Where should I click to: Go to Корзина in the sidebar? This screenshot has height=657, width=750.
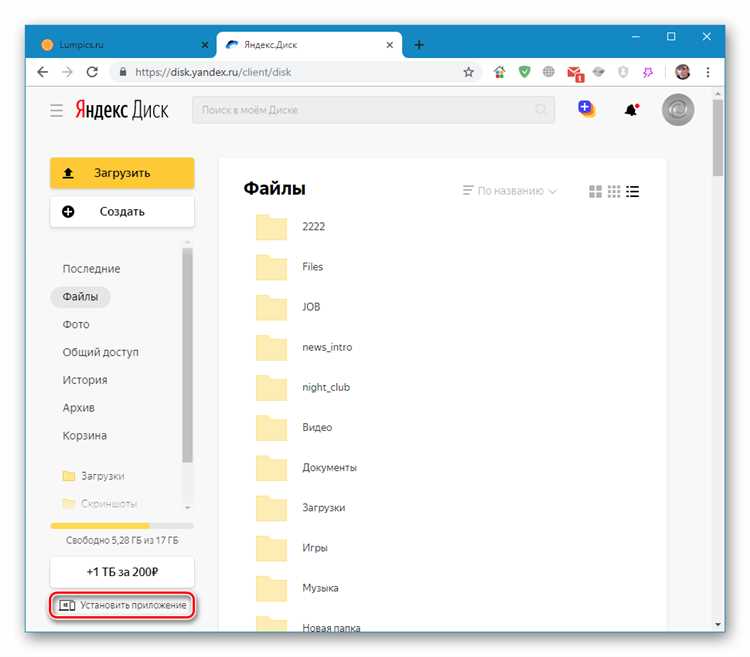pos(85,436)
